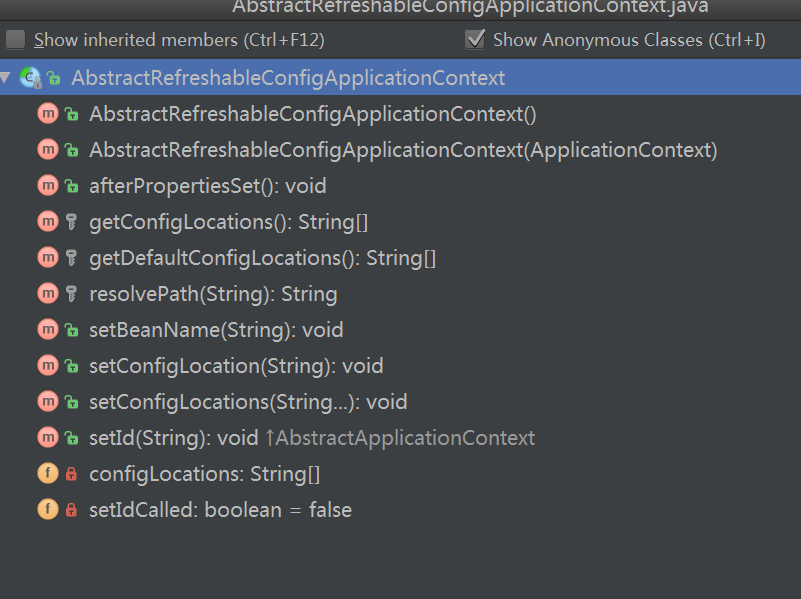Click the field icon beside setIdCalled
Screen dimensions: 801x599
[48, 510]
